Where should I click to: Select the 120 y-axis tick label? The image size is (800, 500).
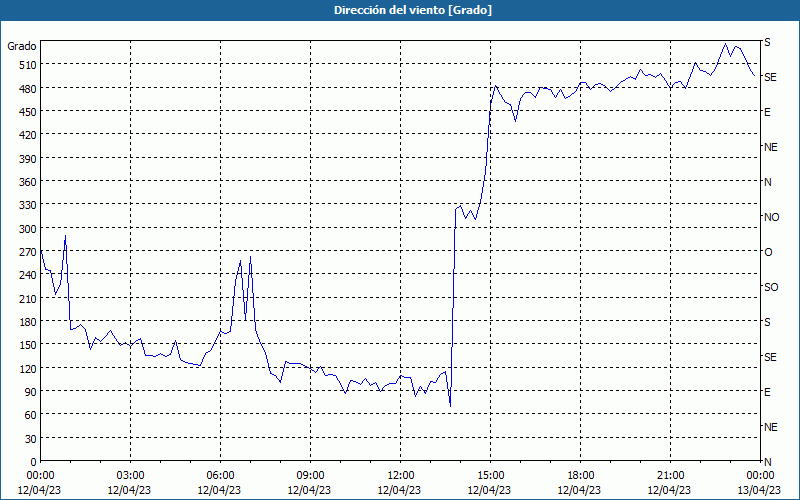[29, 369]
